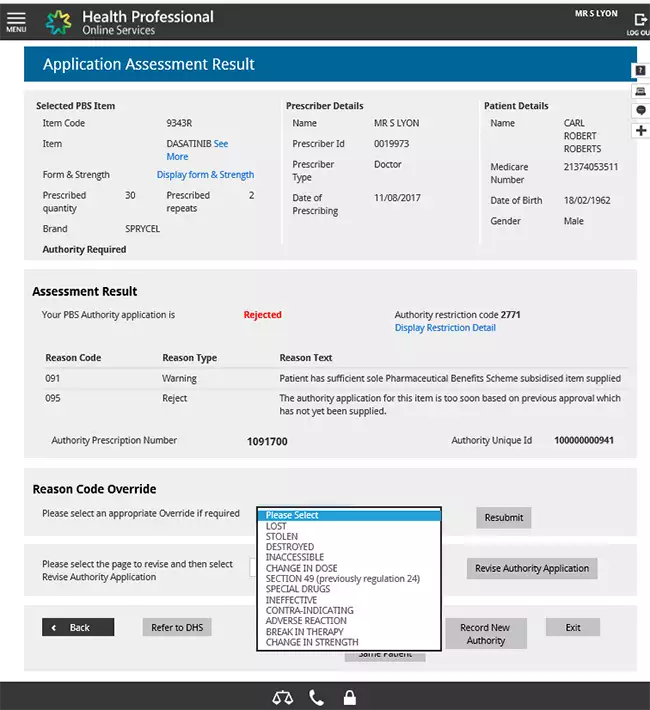
Task: Click the Resubmit button
Action: tap(503, 517)
